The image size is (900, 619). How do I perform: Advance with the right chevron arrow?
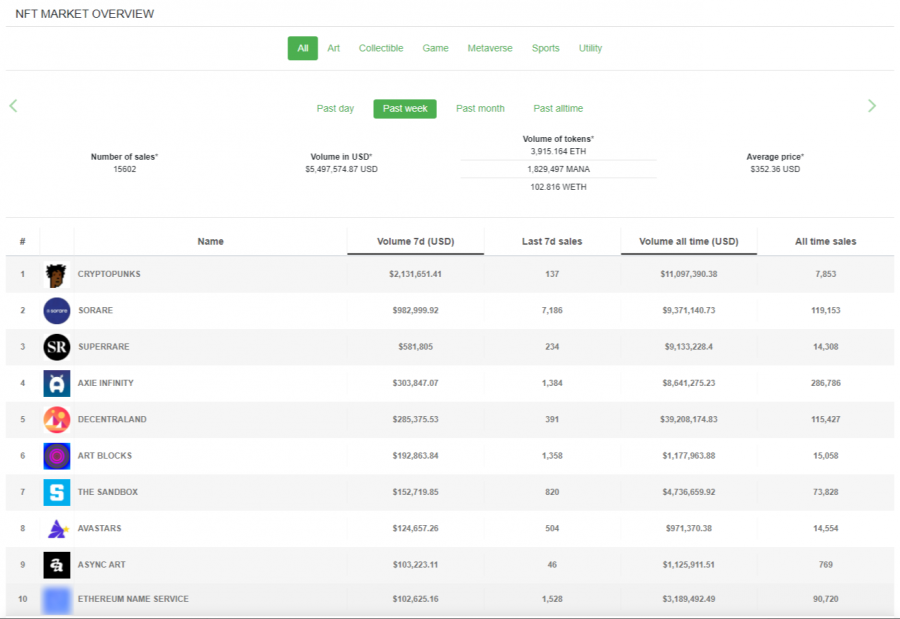(872, 106)
